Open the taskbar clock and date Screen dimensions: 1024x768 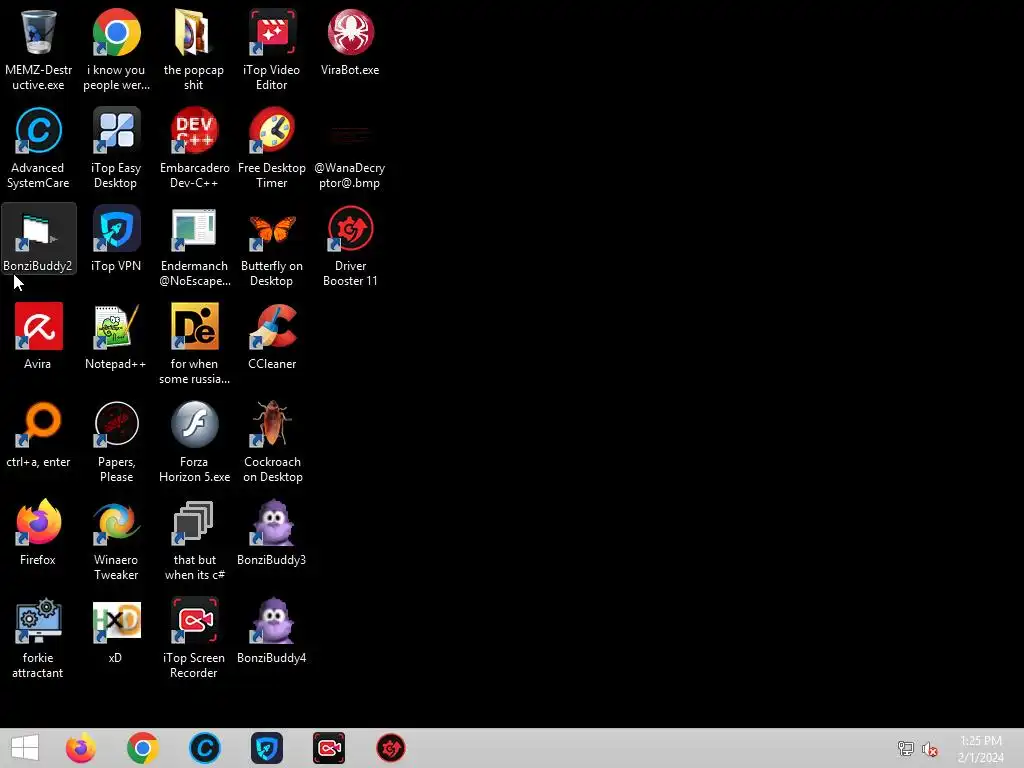click(980, 748)
